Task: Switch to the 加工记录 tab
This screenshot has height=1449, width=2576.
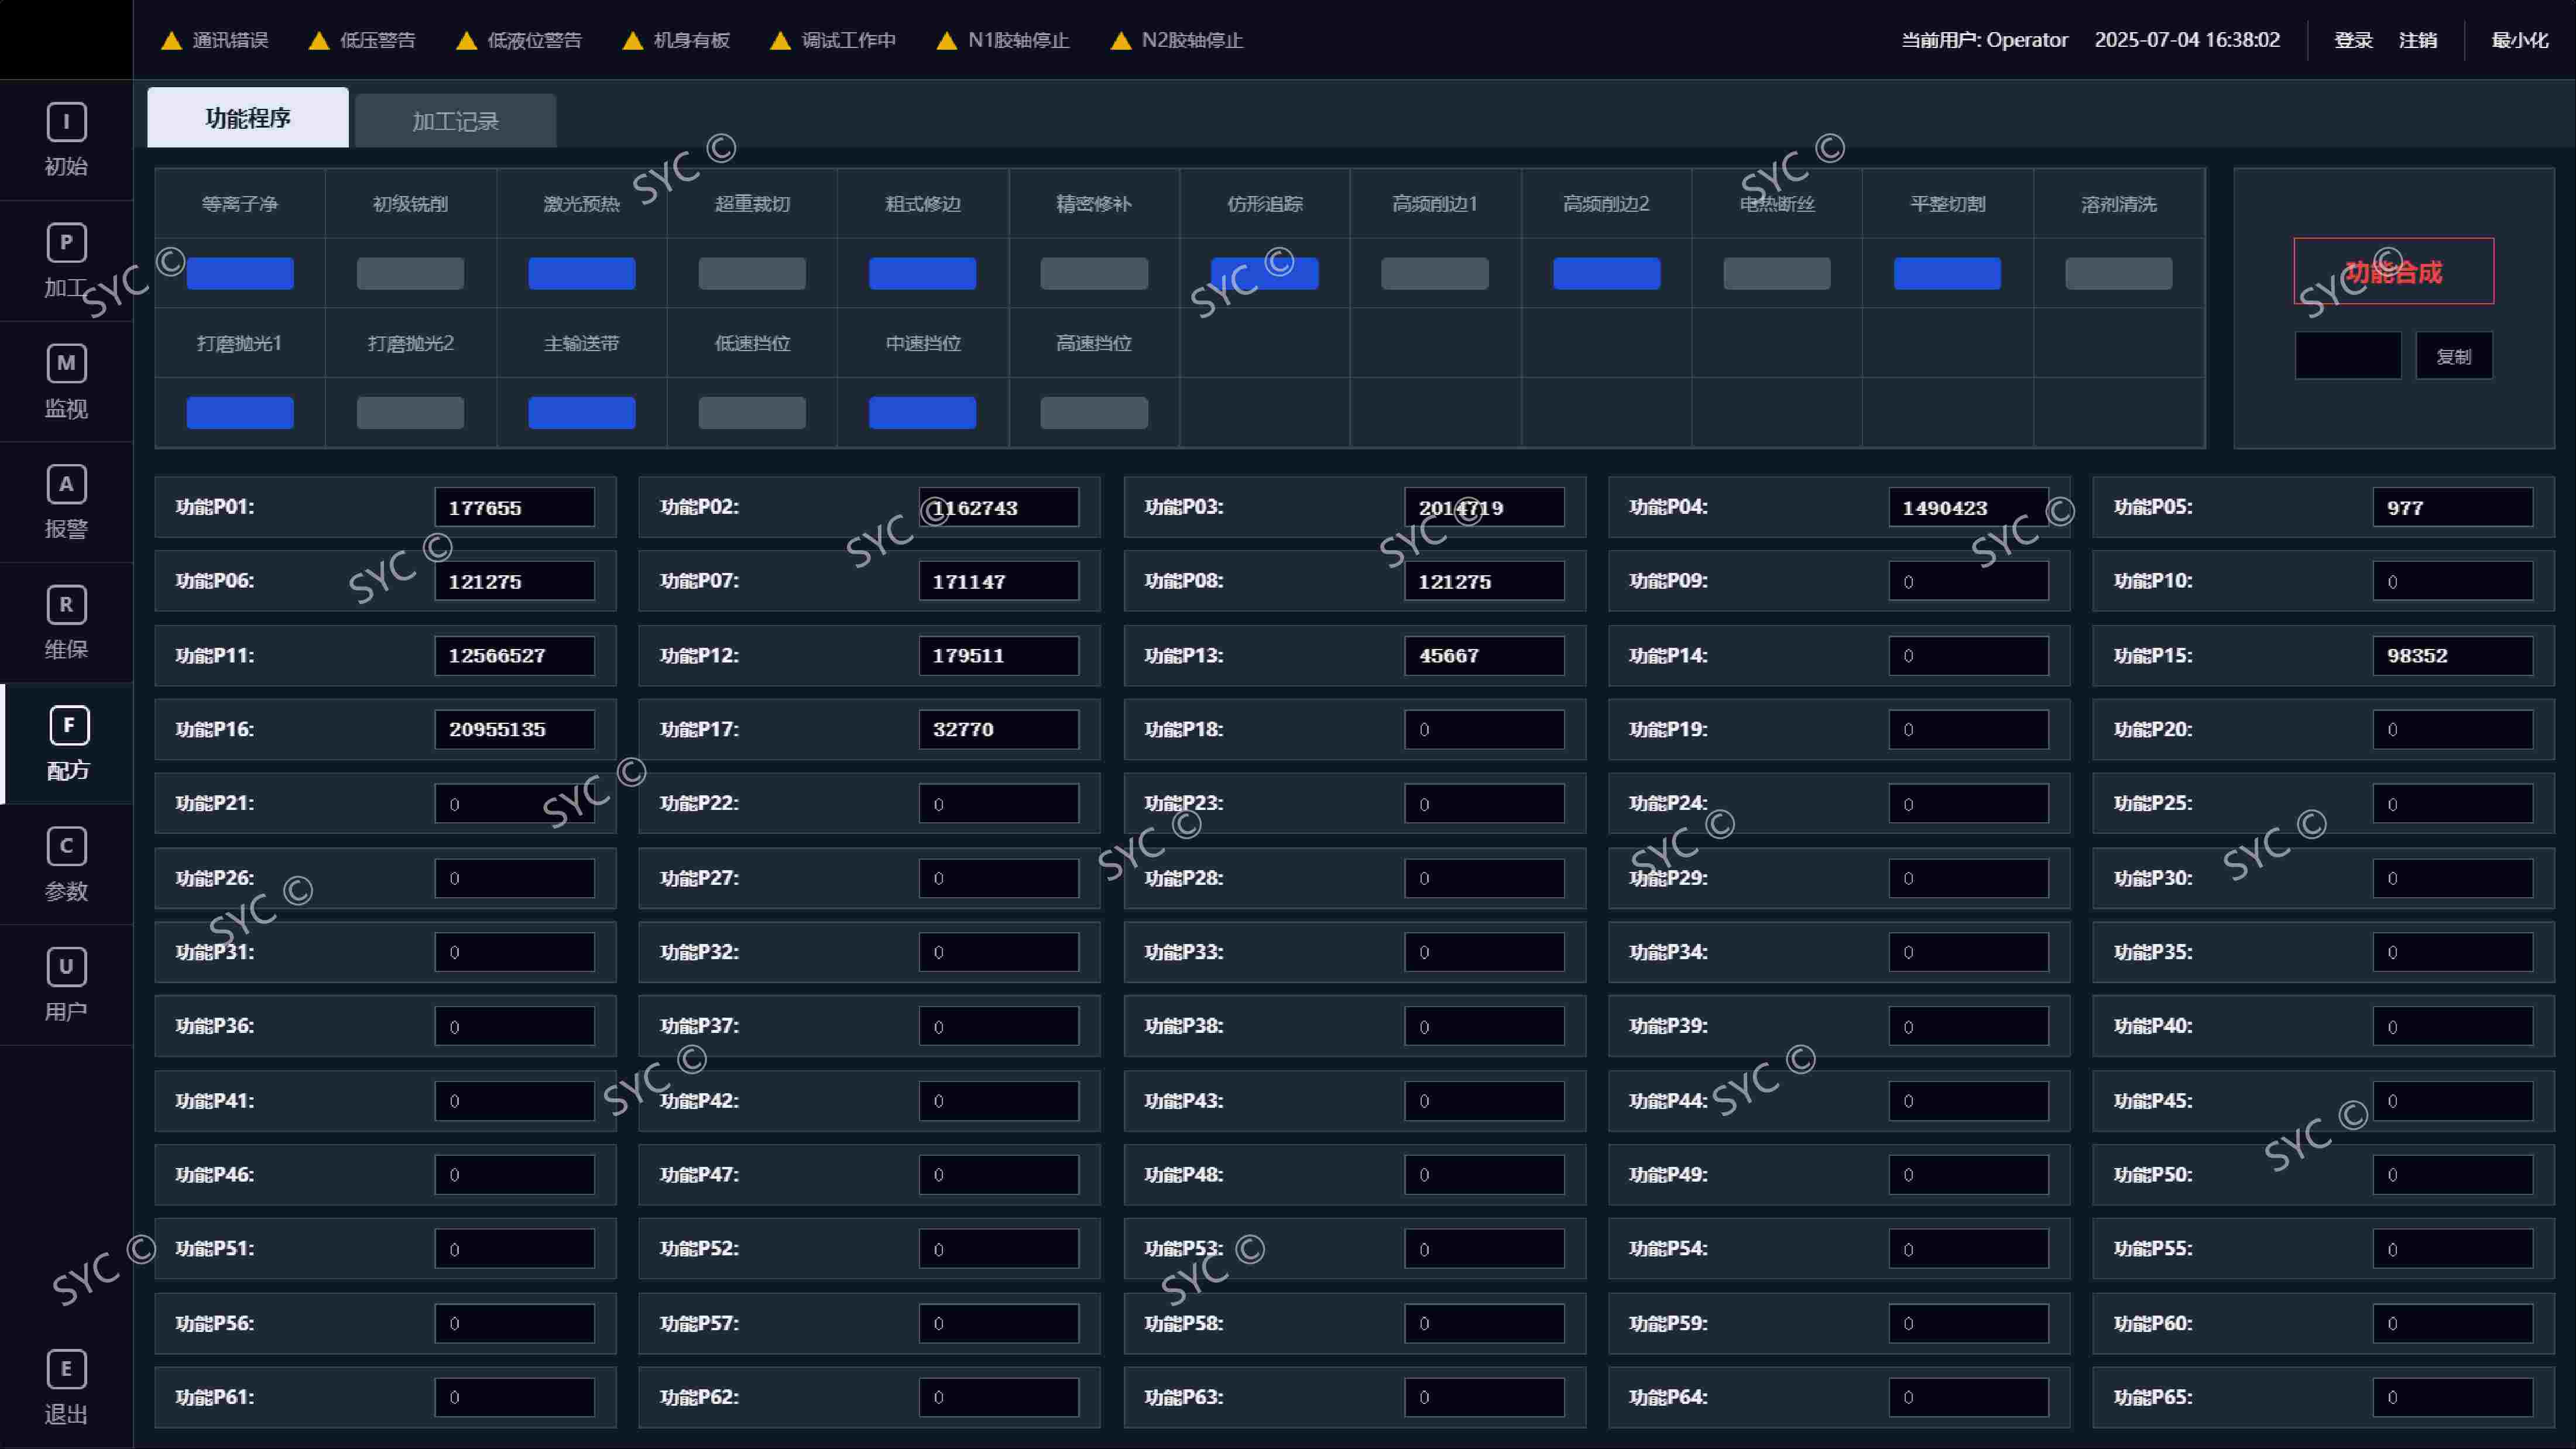Action: 455,121
